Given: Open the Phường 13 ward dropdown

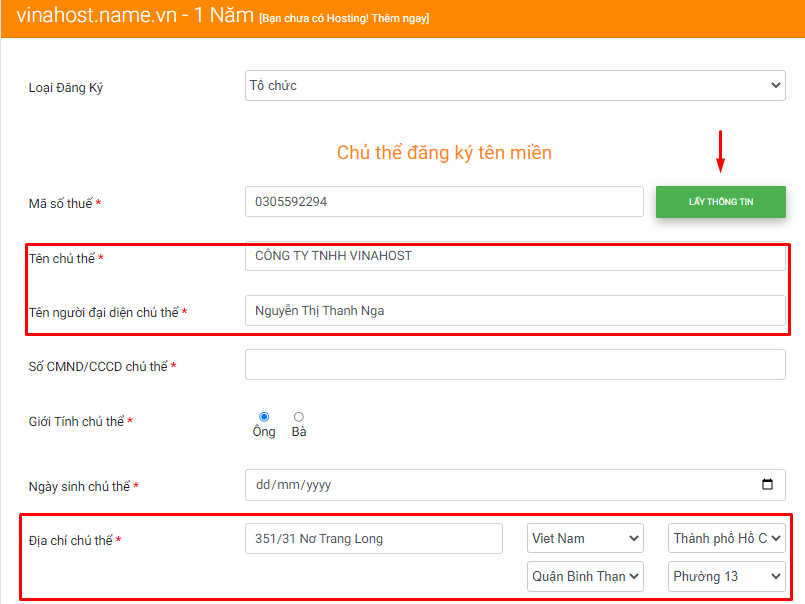Looking at the screenshot, I should click(726, 576).
